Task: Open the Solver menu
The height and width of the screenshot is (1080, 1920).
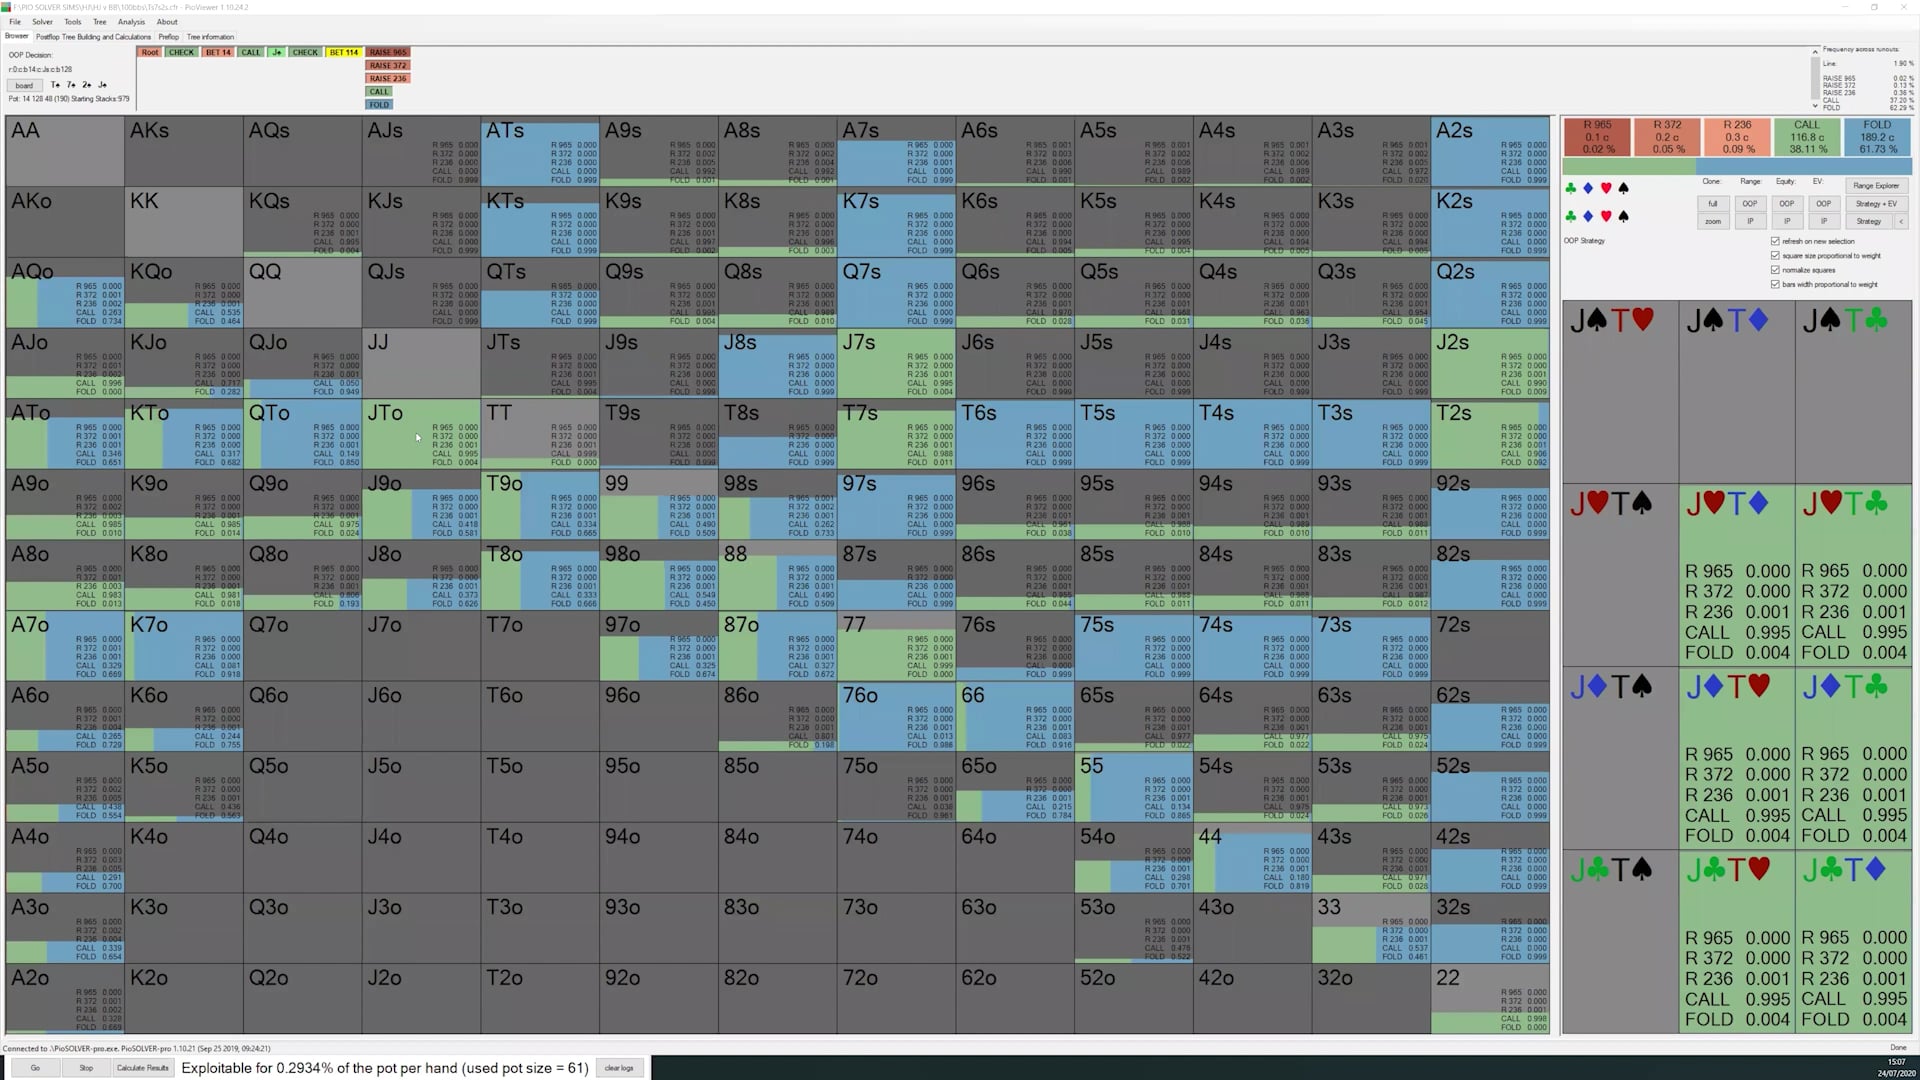Action: [42, 22]
